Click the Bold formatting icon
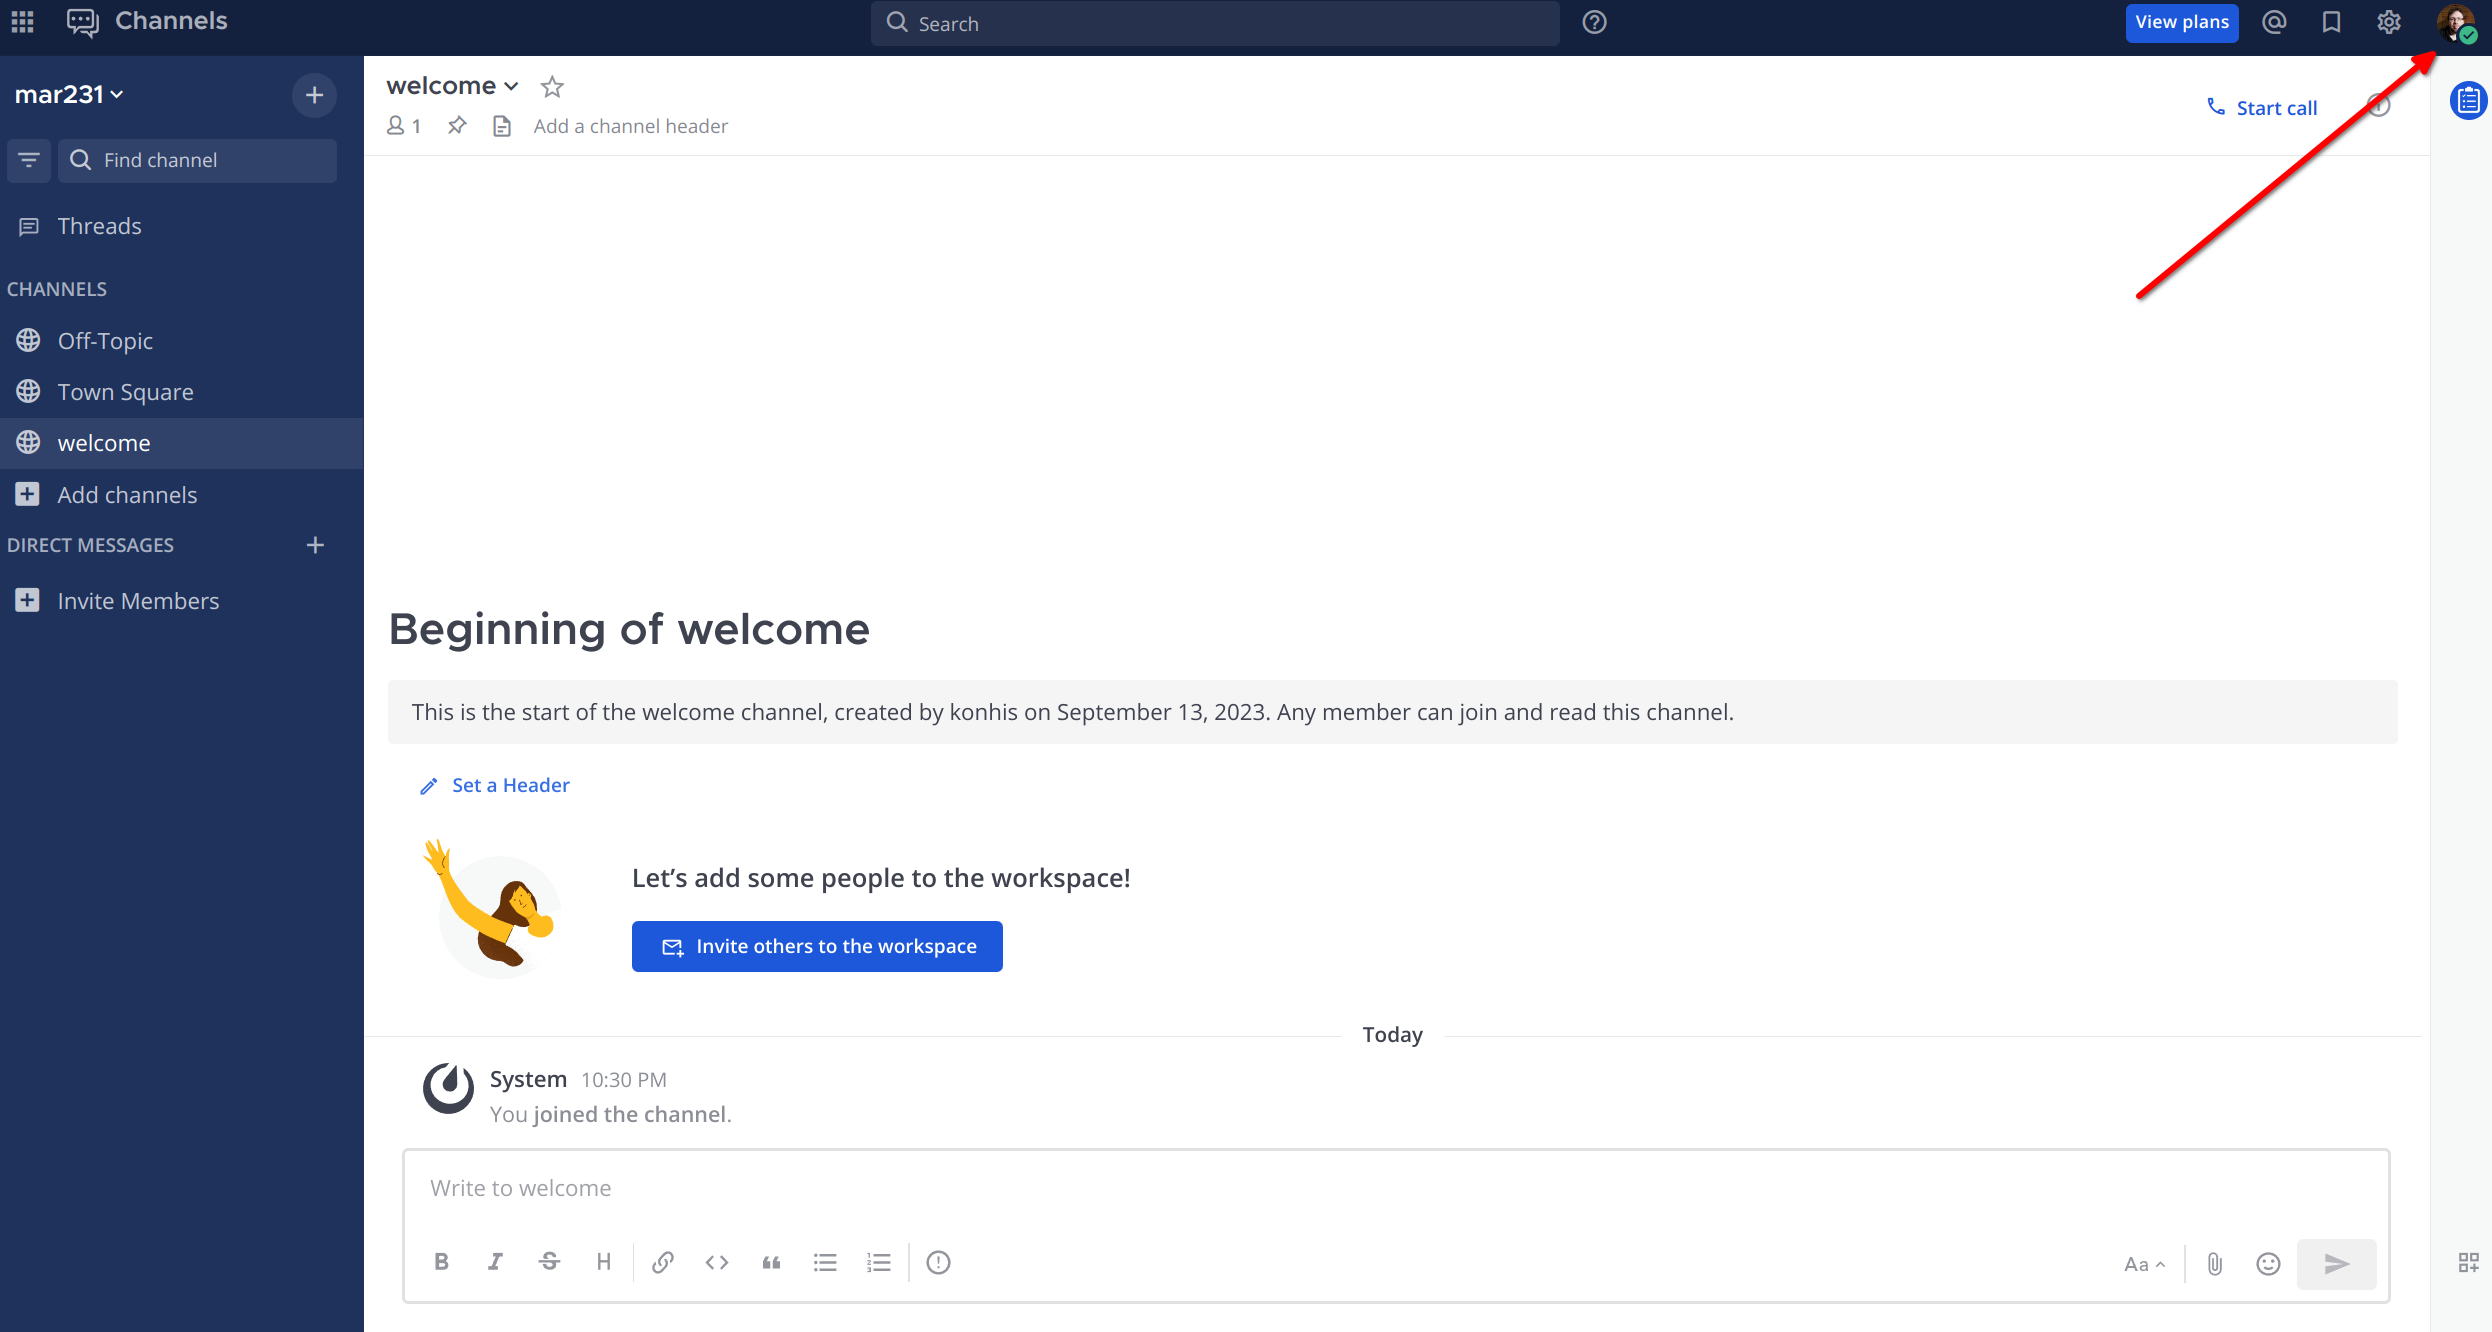This screenshot has height=1332, width=2492. [x=441, y=1262]
